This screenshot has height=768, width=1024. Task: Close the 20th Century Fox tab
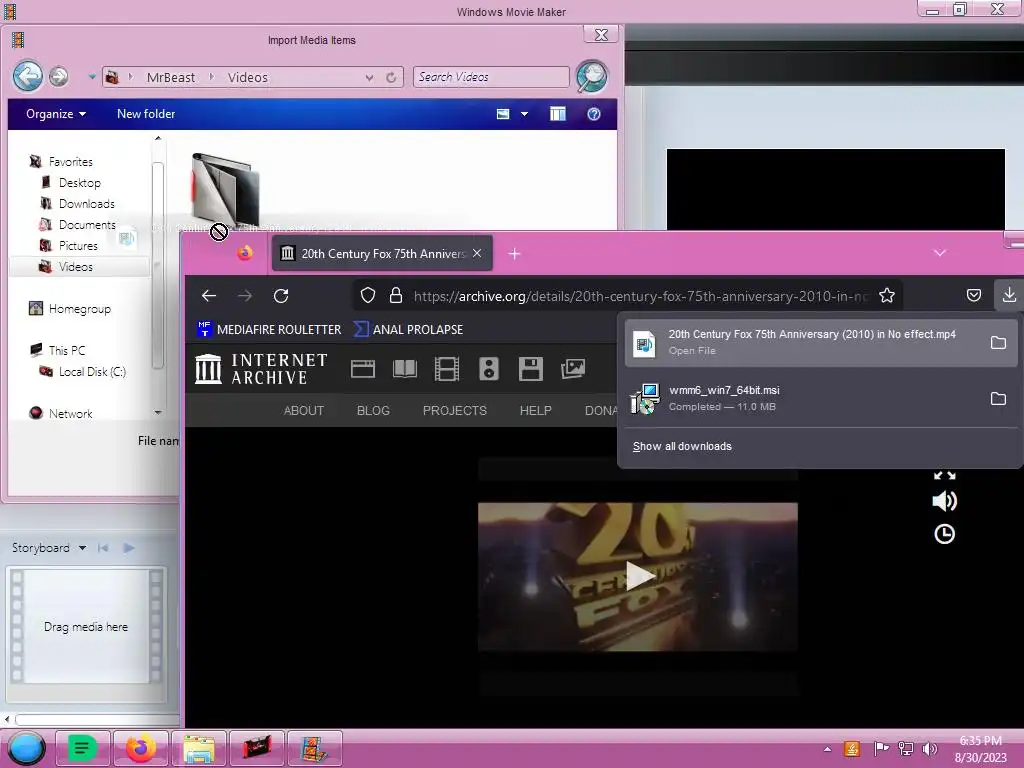coord(477,253)
